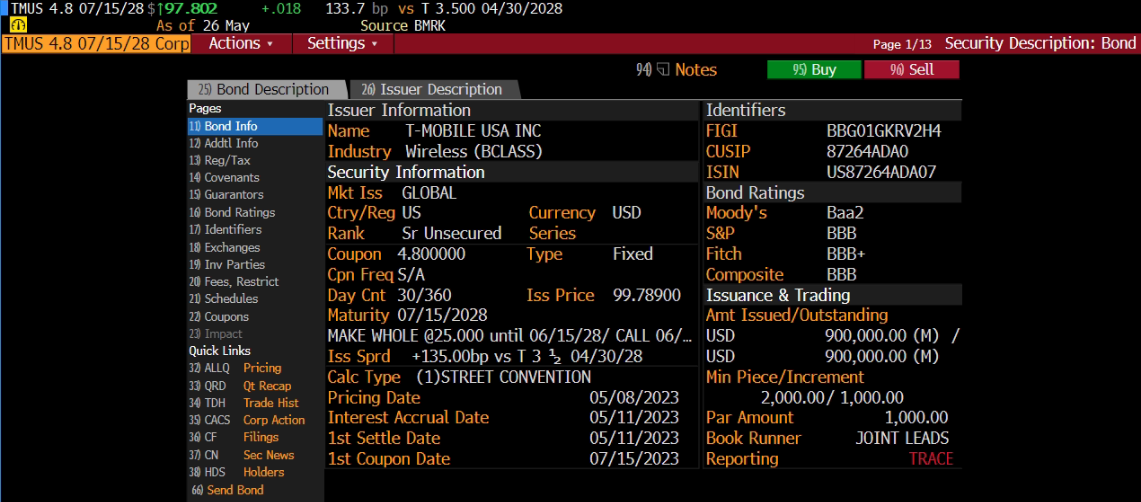Click the TMUS 4.8 07/15/28 Corp security field
The height and width of the screenshot is (502, 1141).
(96, 44)
